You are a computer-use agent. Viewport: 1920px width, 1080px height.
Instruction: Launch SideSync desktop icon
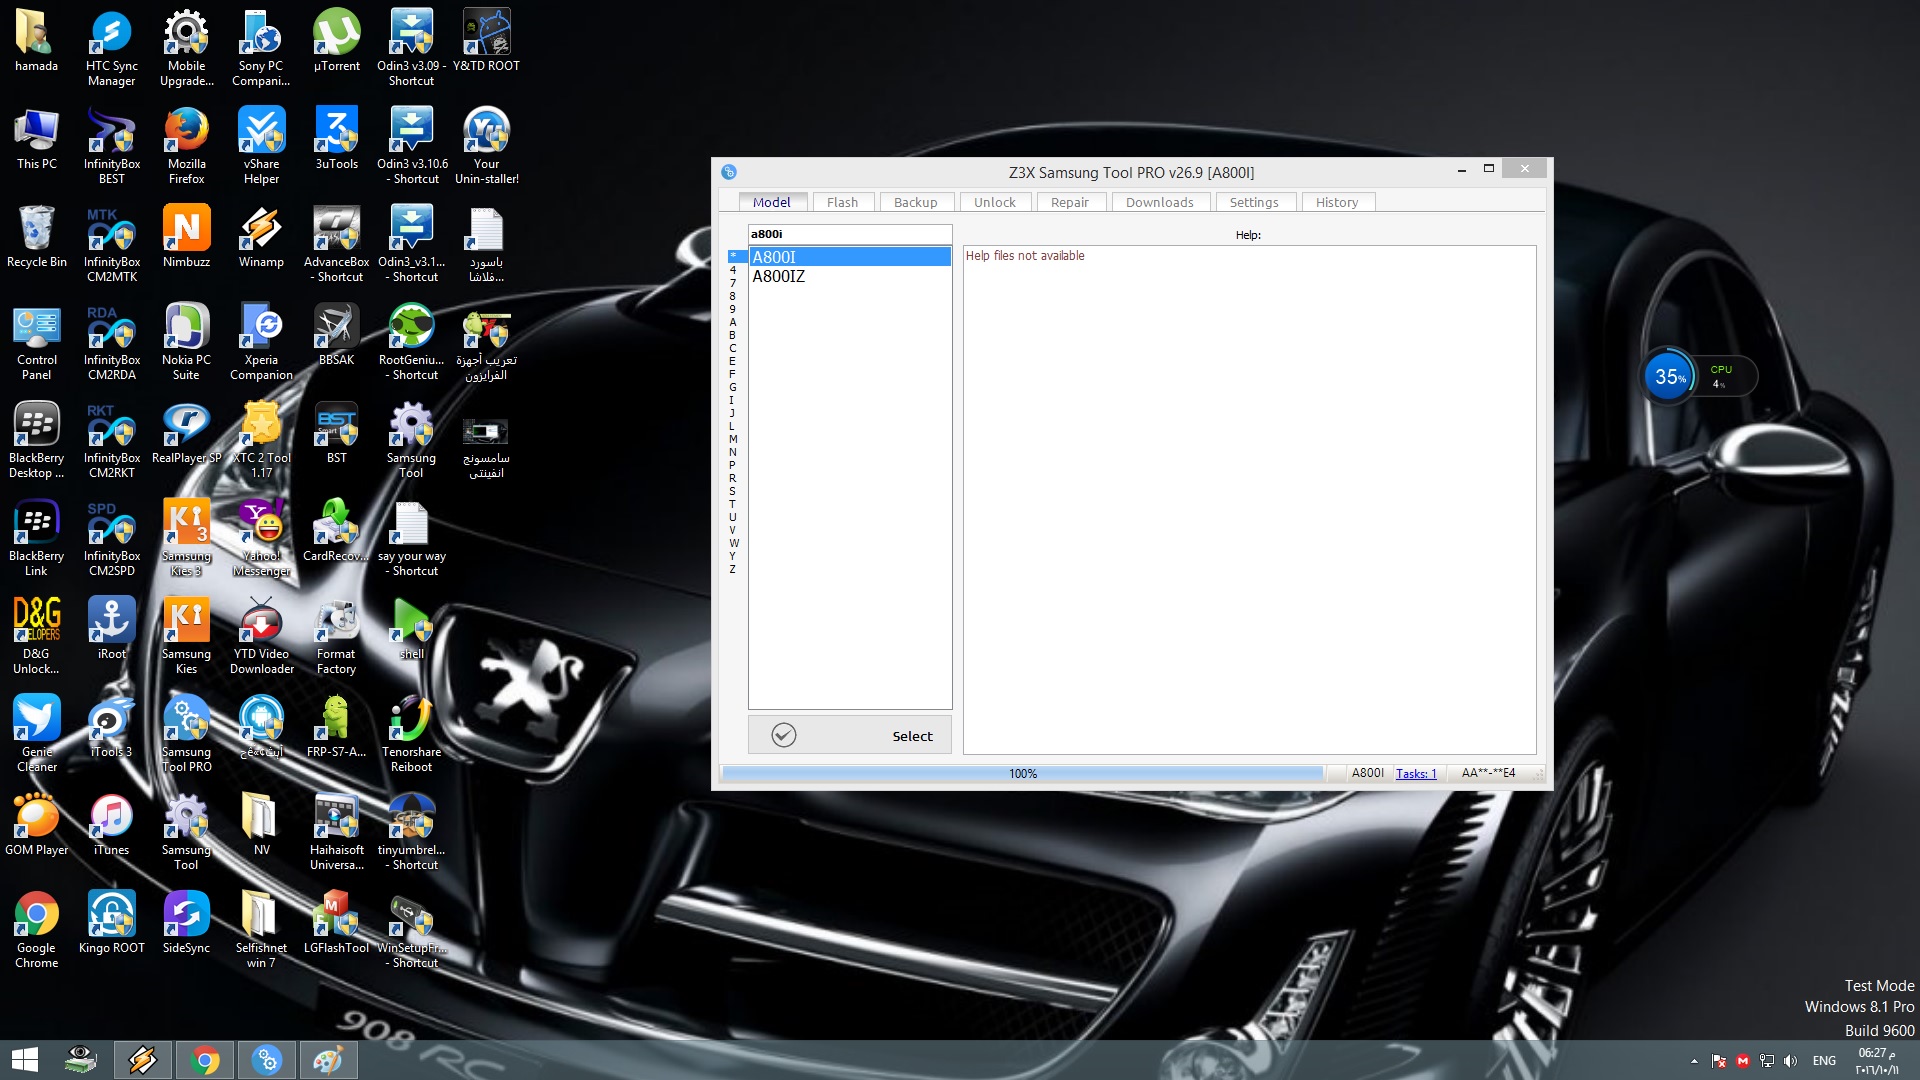tap(186, 923)
